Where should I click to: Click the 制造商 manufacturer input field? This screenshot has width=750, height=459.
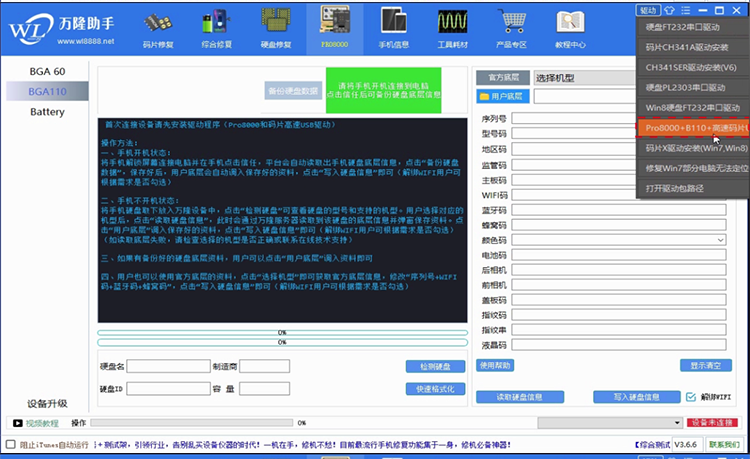point(264,367)
